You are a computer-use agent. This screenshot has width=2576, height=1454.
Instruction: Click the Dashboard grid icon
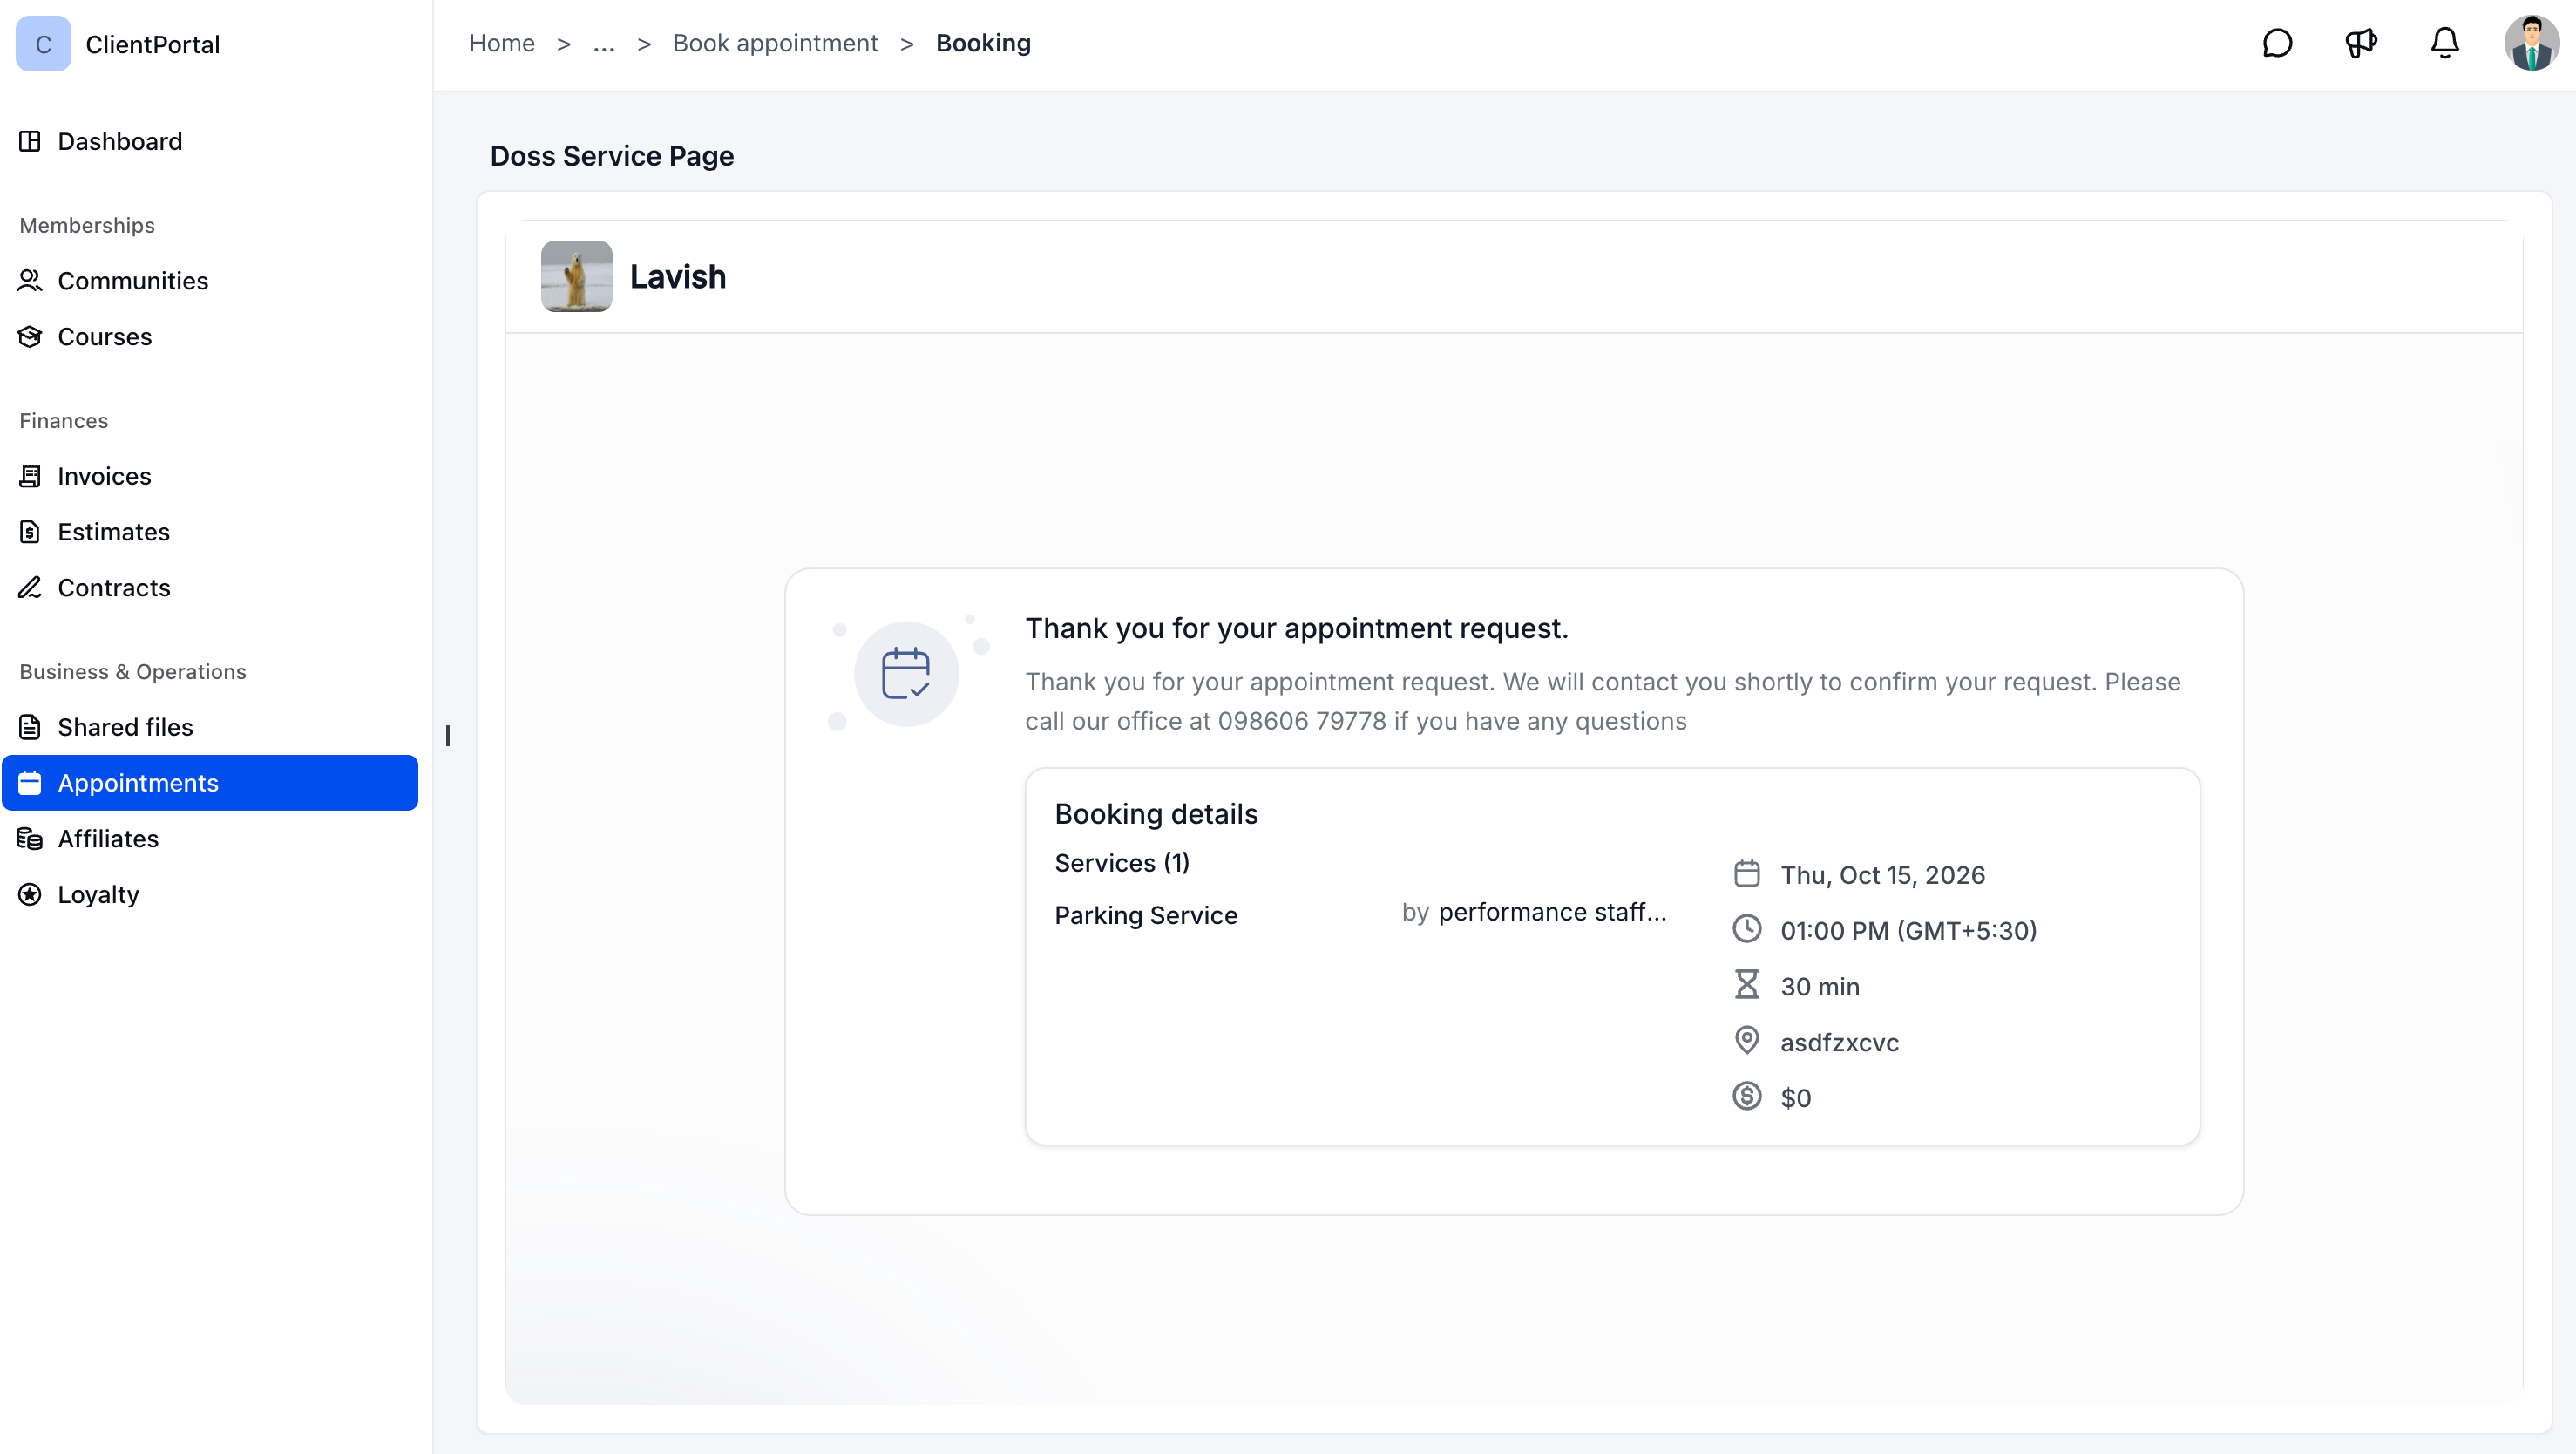tap(30, 141)
